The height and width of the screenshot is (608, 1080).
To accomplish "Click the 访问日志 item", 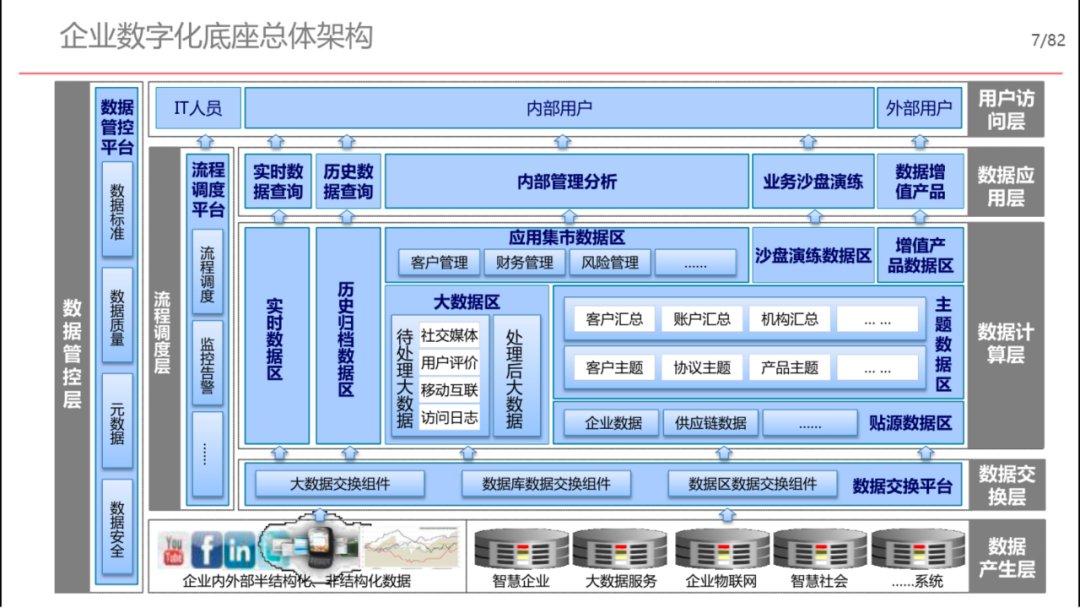I will click(x=449, y=418).
